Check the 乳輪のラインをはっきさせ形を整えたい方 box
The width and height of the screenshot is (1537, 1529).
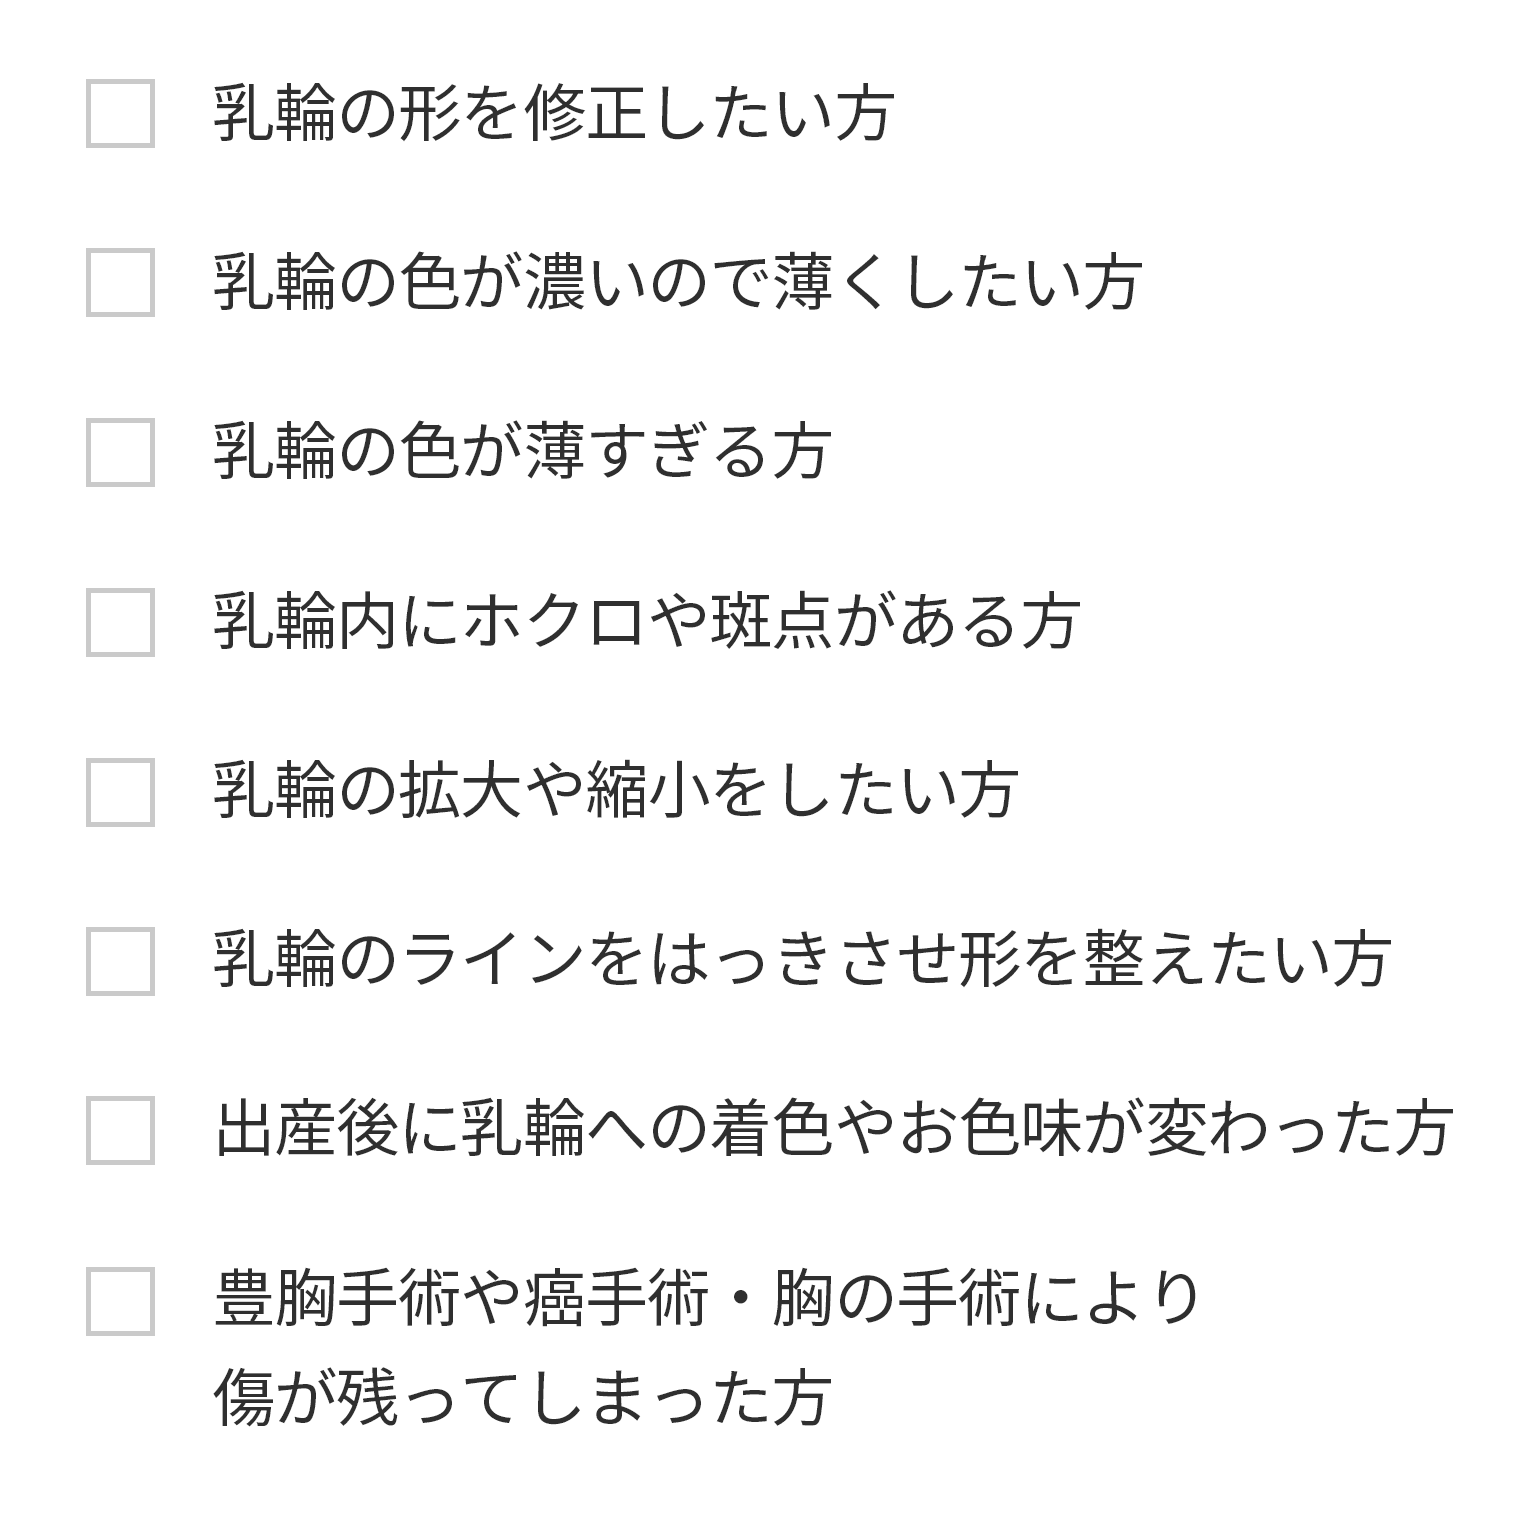(x=120, y=961)
